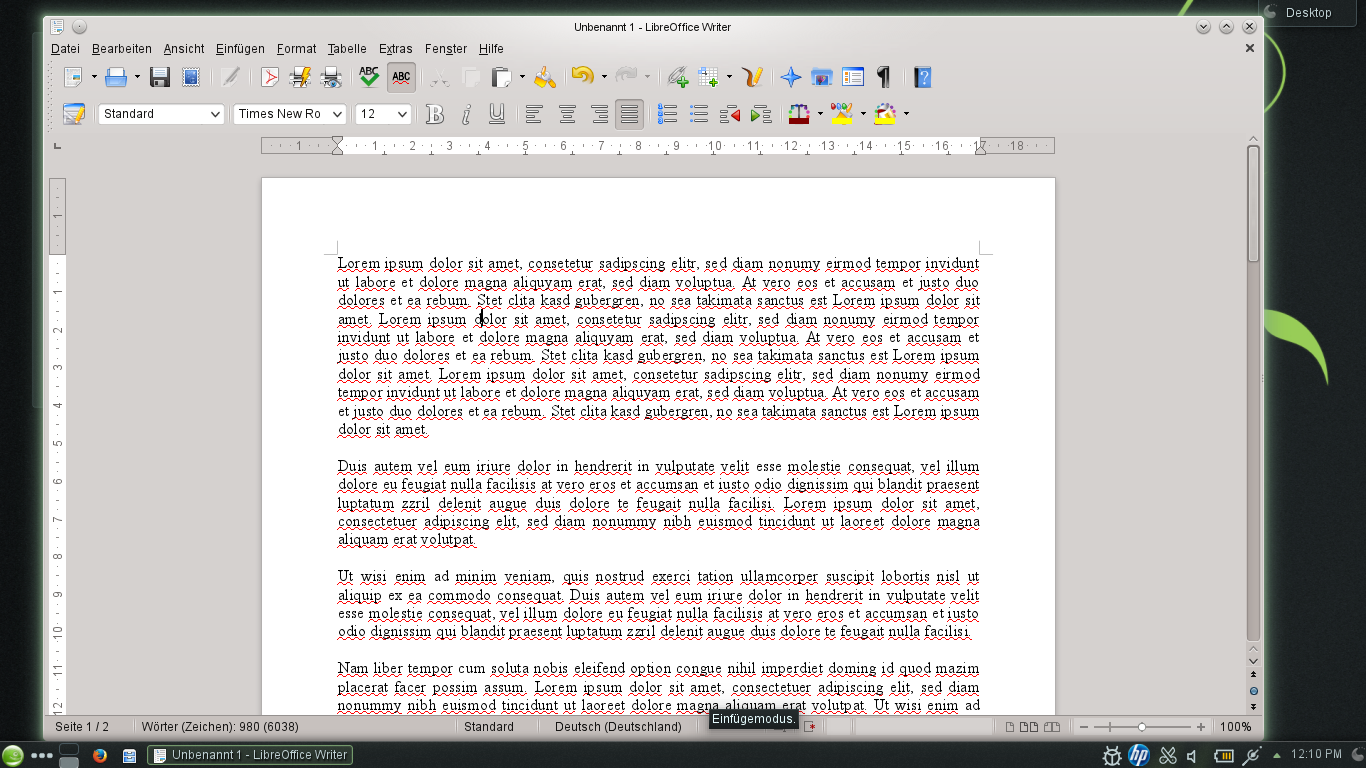Toggle numbered list
The width and height of the screenshot is (1366, 768).
667,114
